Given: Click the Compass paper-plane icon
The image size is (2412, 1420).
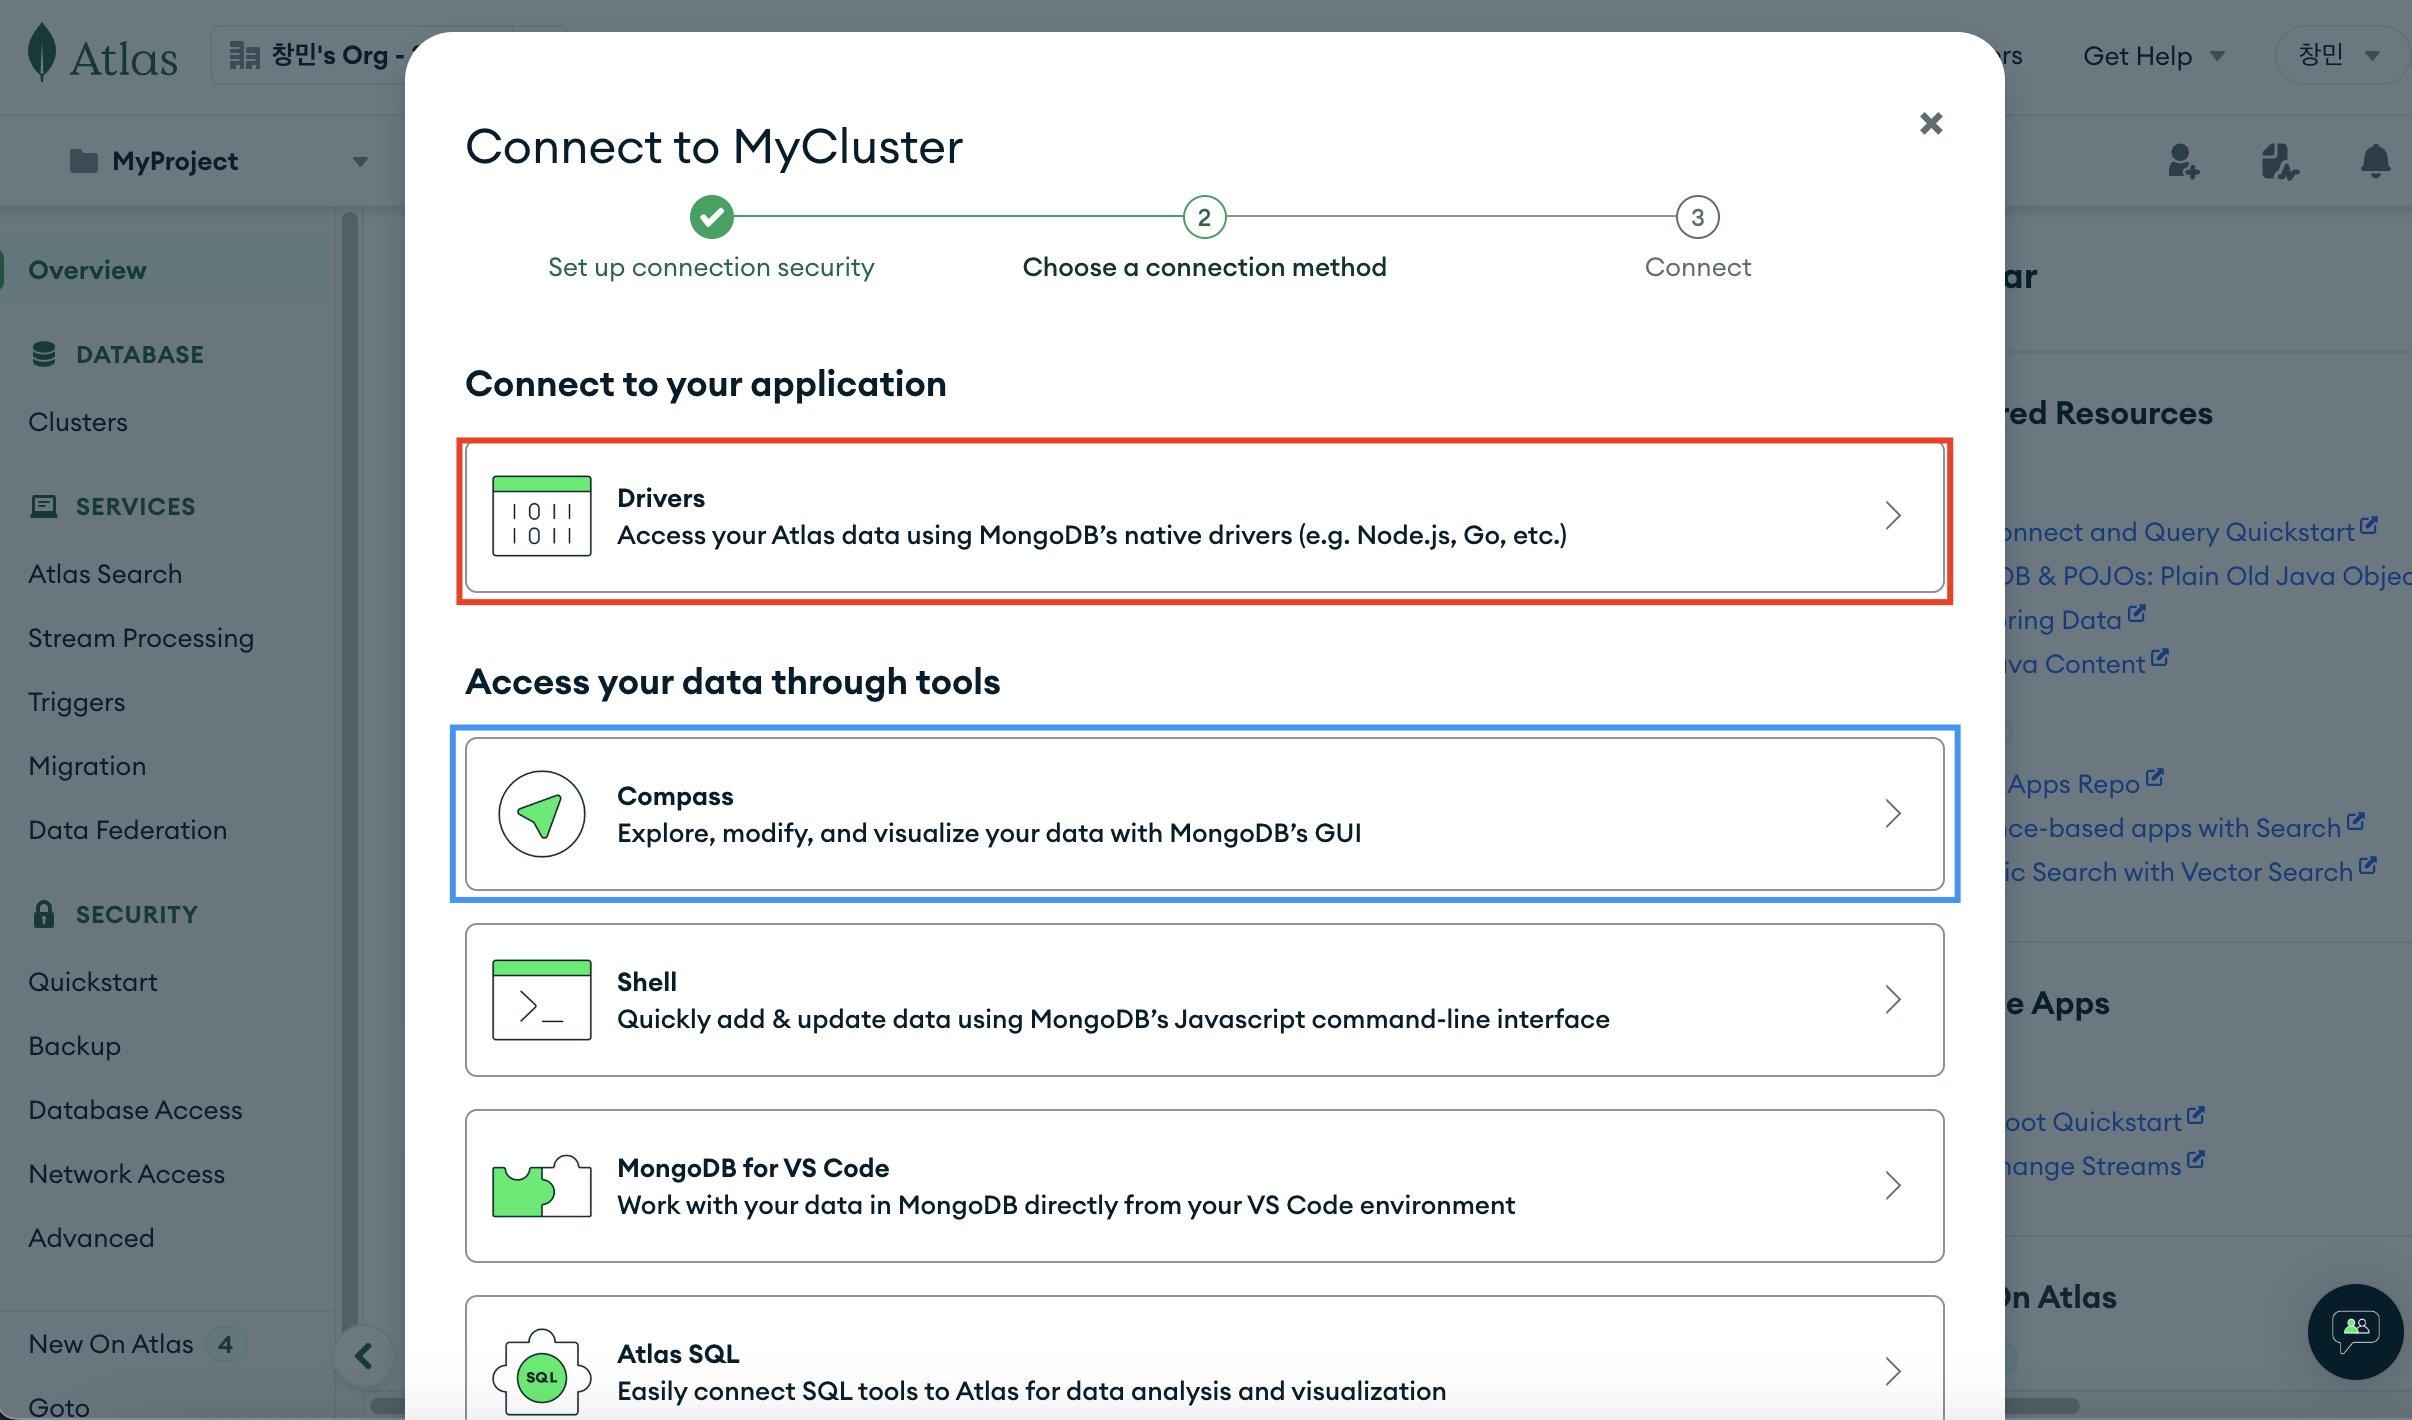Looking at the screenshot, I should (x=541, y=814).
